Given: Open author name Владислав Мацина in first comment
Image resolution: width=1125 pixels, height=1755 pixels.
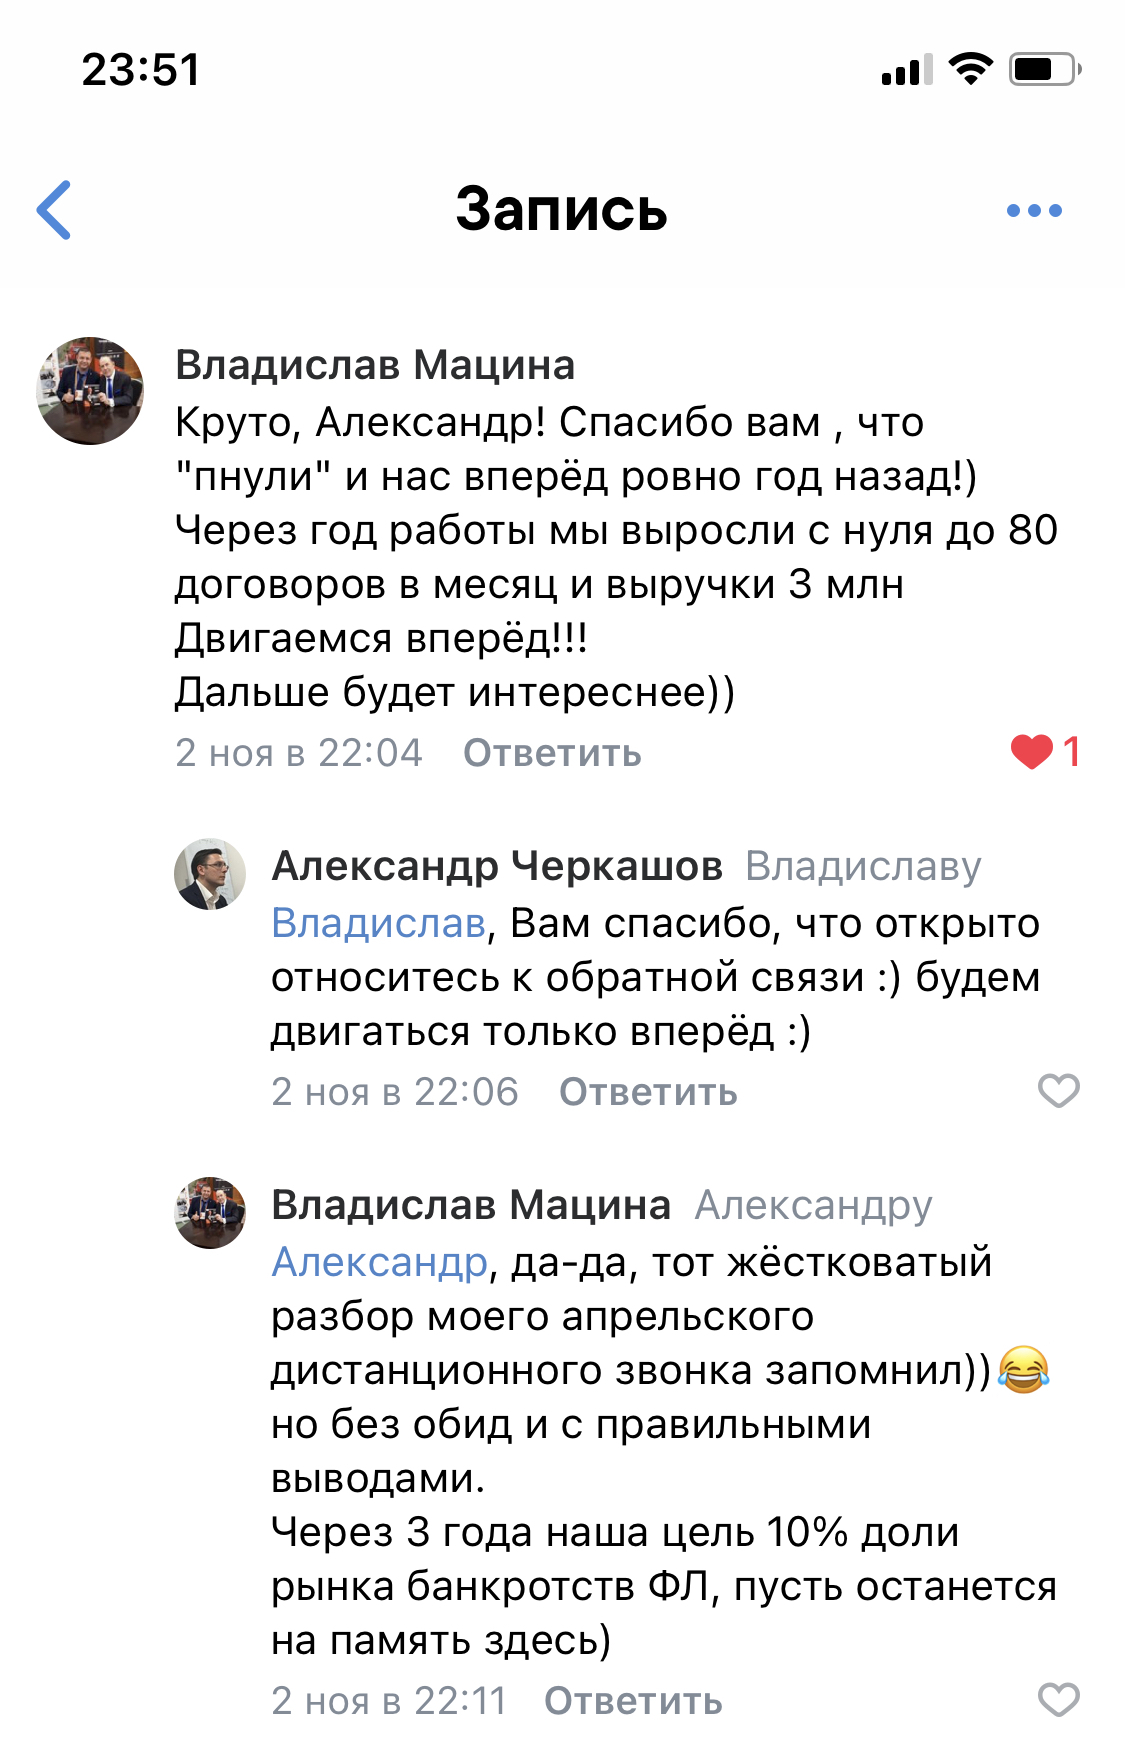Looking at the screenshot, I should pos(375,365).
